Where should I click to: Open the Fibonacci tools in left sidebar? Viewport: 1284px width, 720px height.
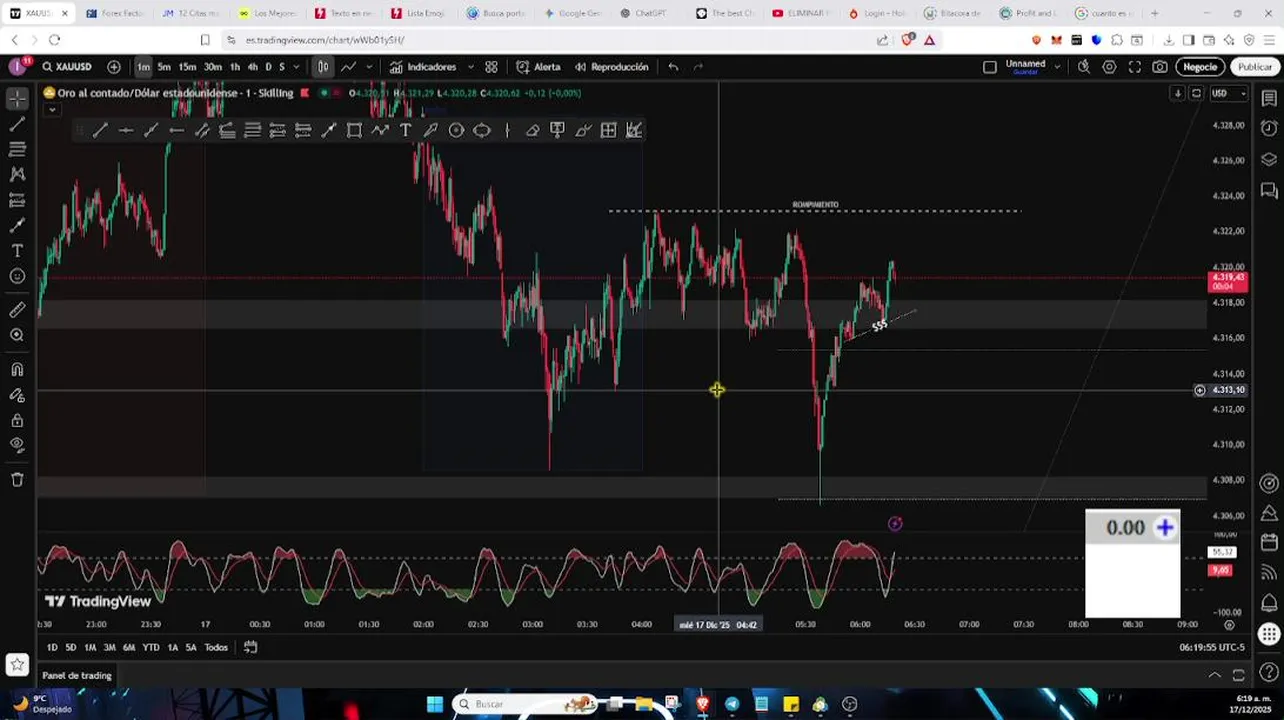click(17, 149)
